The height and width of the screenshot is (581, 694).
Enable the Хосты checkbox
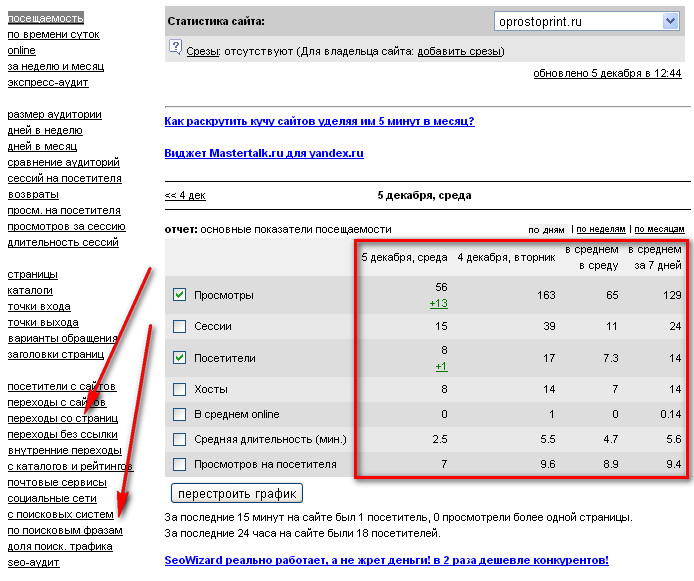(179, 389)
